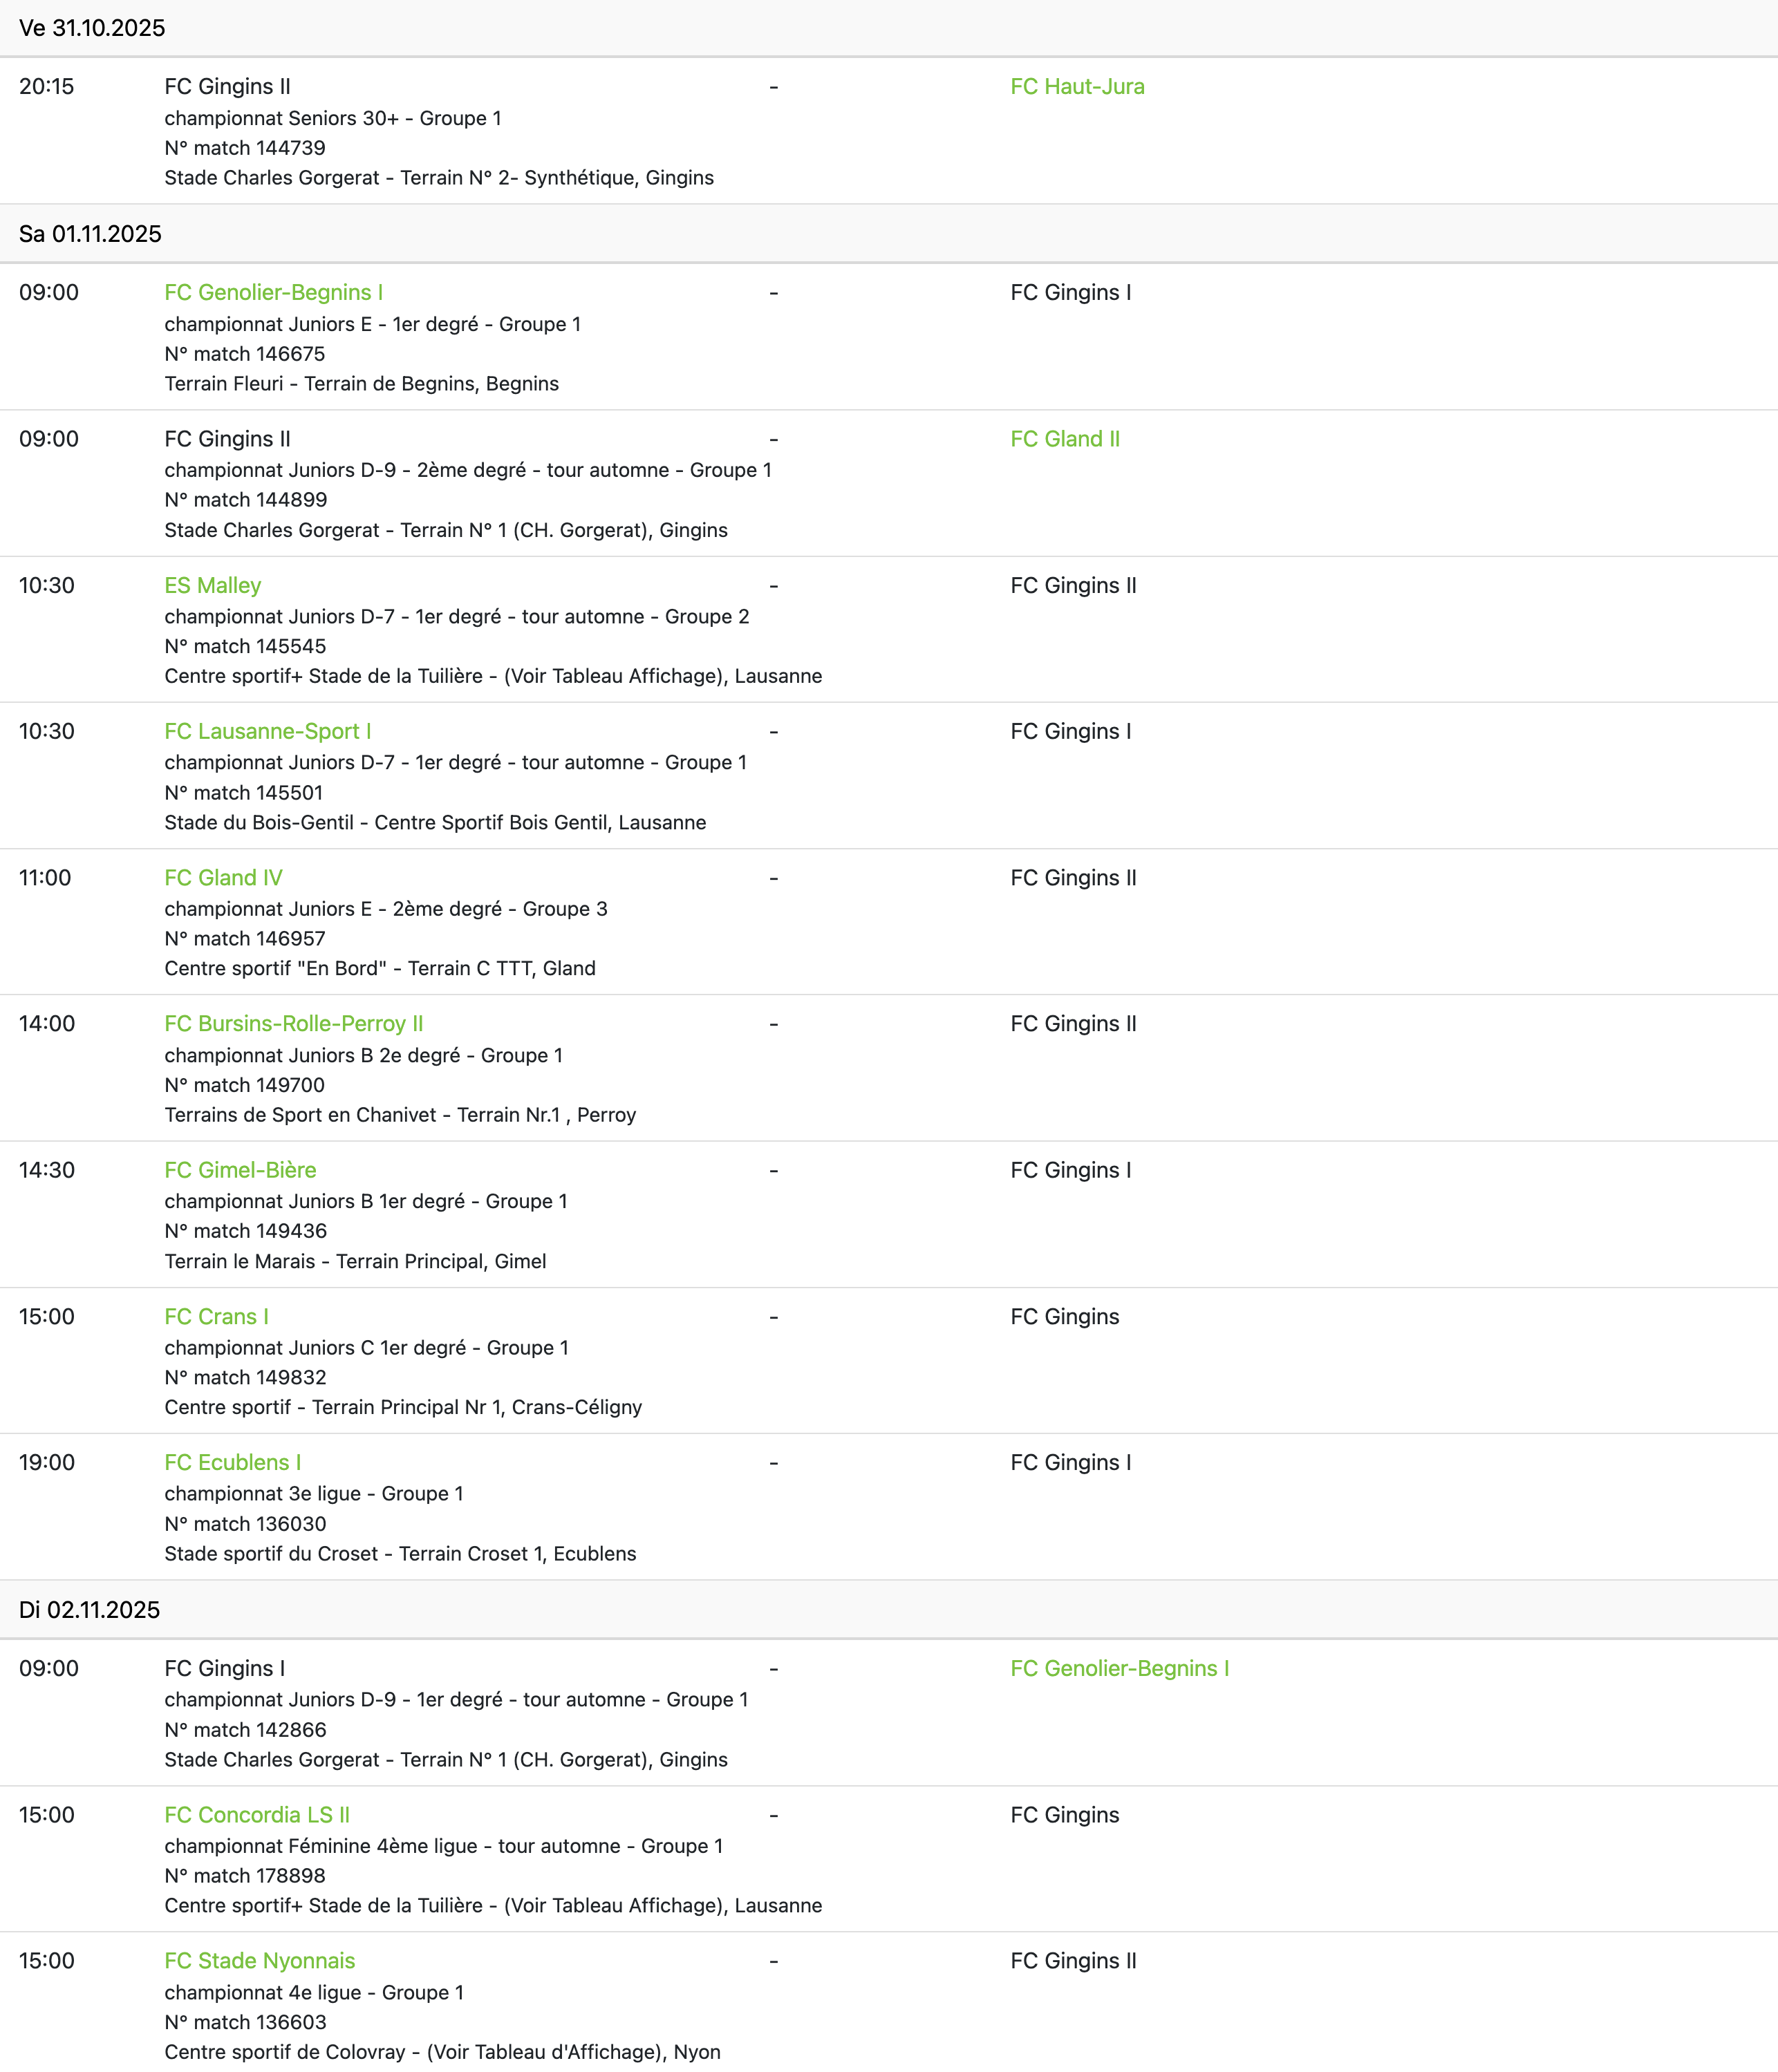Click the N° match 136030 line
The image size is (1778, 2072).
tap(245, 1524)
